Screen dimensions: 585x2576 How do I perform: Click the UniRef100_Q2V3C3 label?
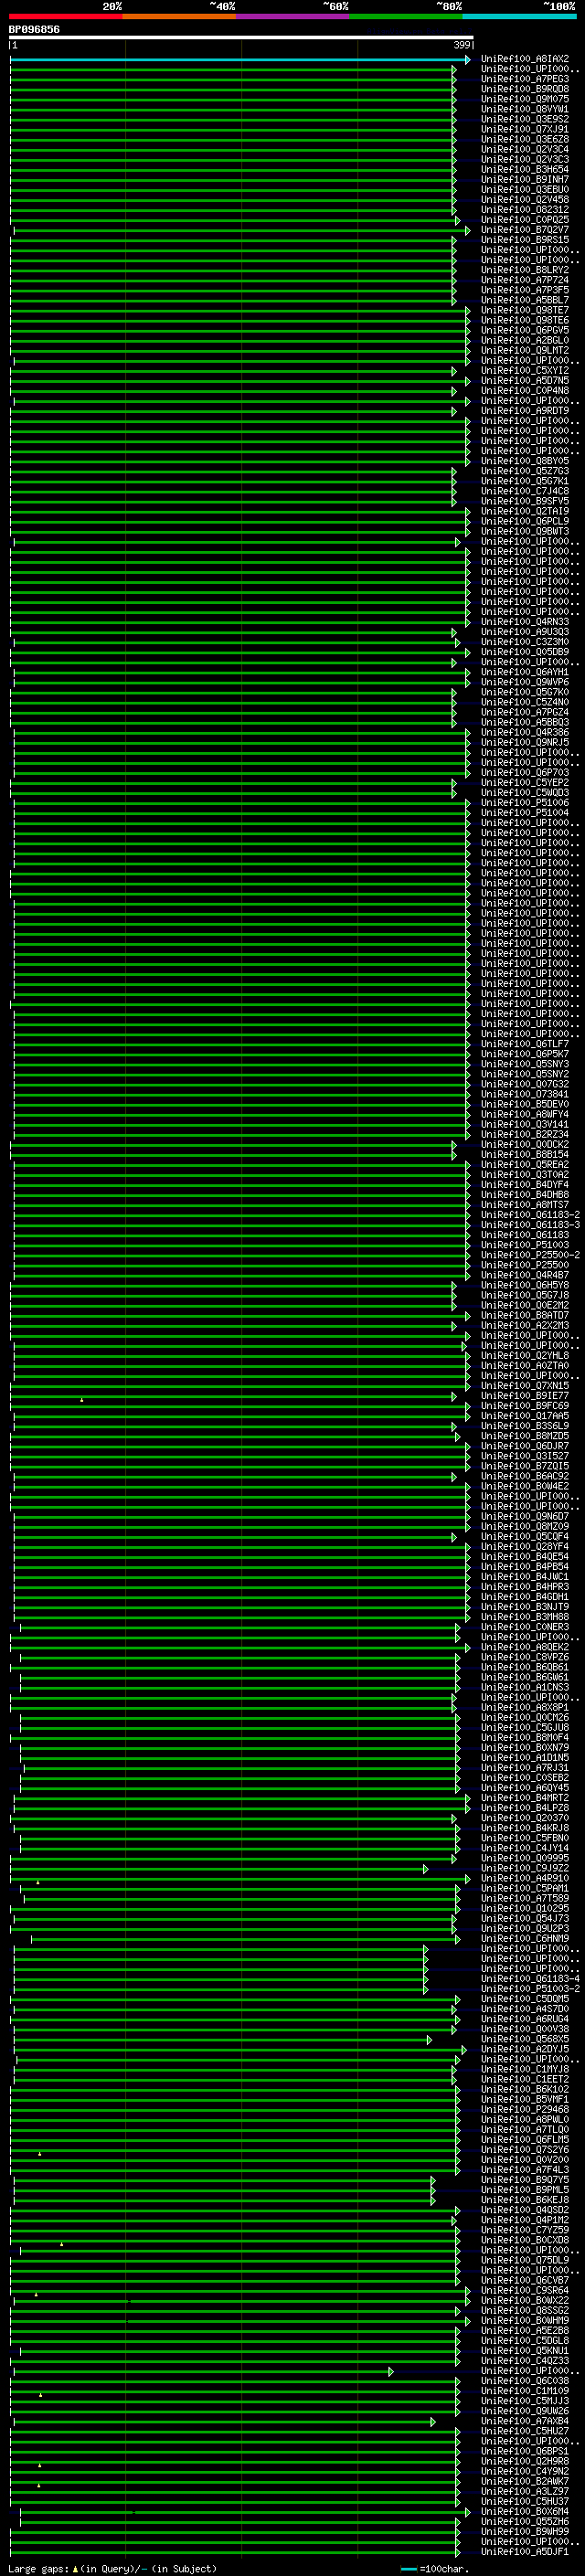[x=525, y=159]
